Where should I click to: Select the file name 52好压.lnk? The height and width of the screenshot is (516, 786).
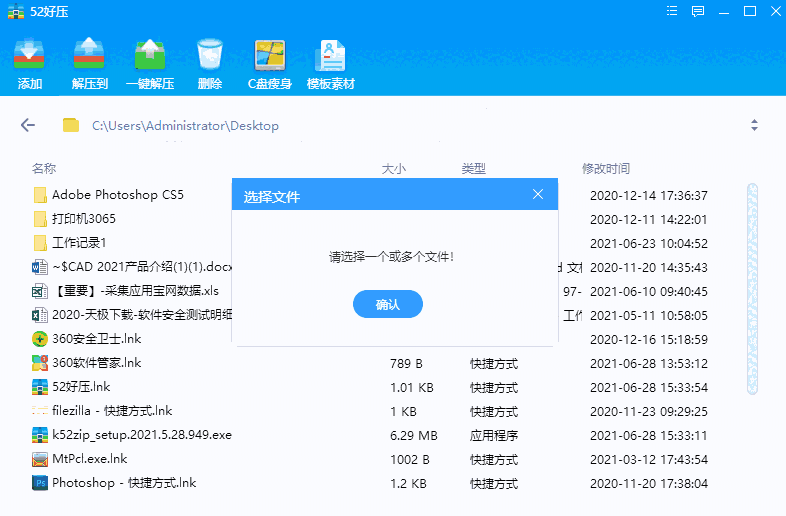click(81, 387)
